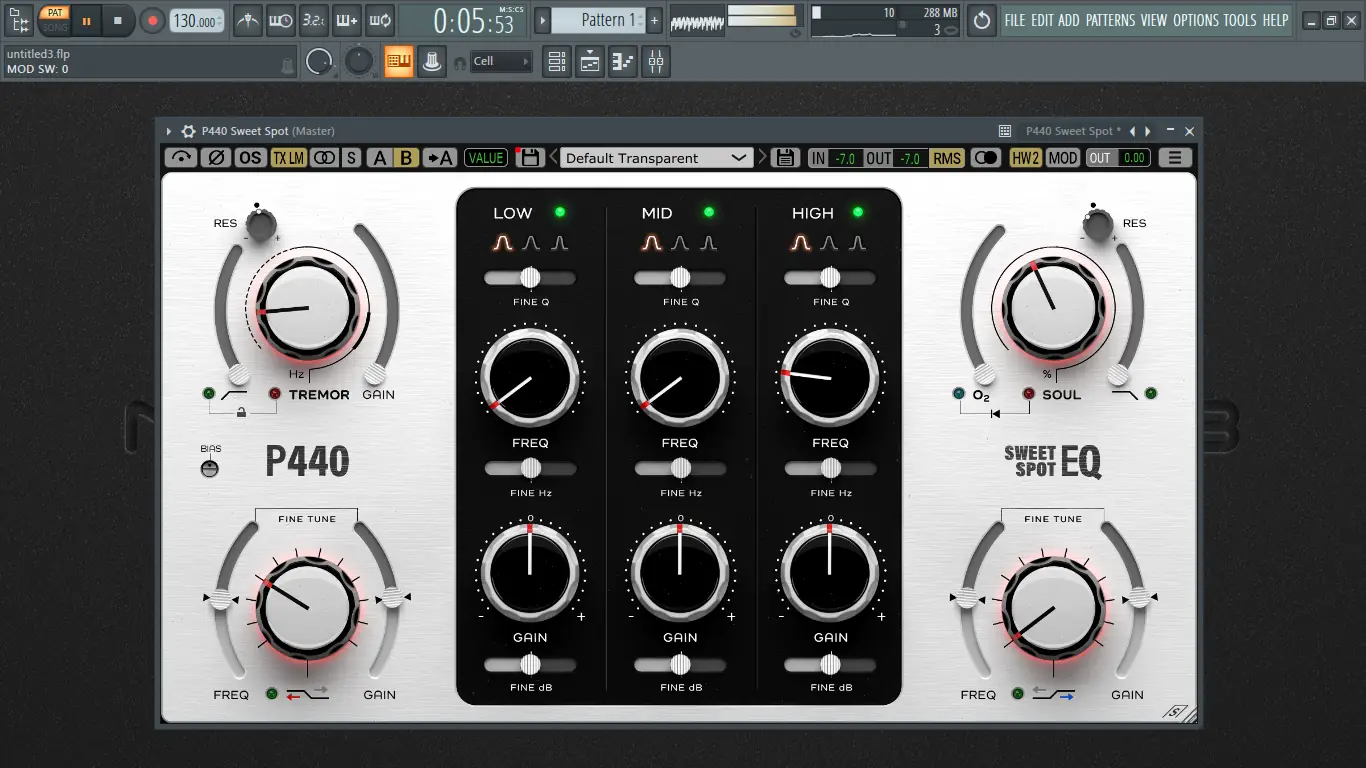The height and width of the screenshot is (768, 1366).
Task: Toggle the TX LM button
Action: [x=289, y=158]
